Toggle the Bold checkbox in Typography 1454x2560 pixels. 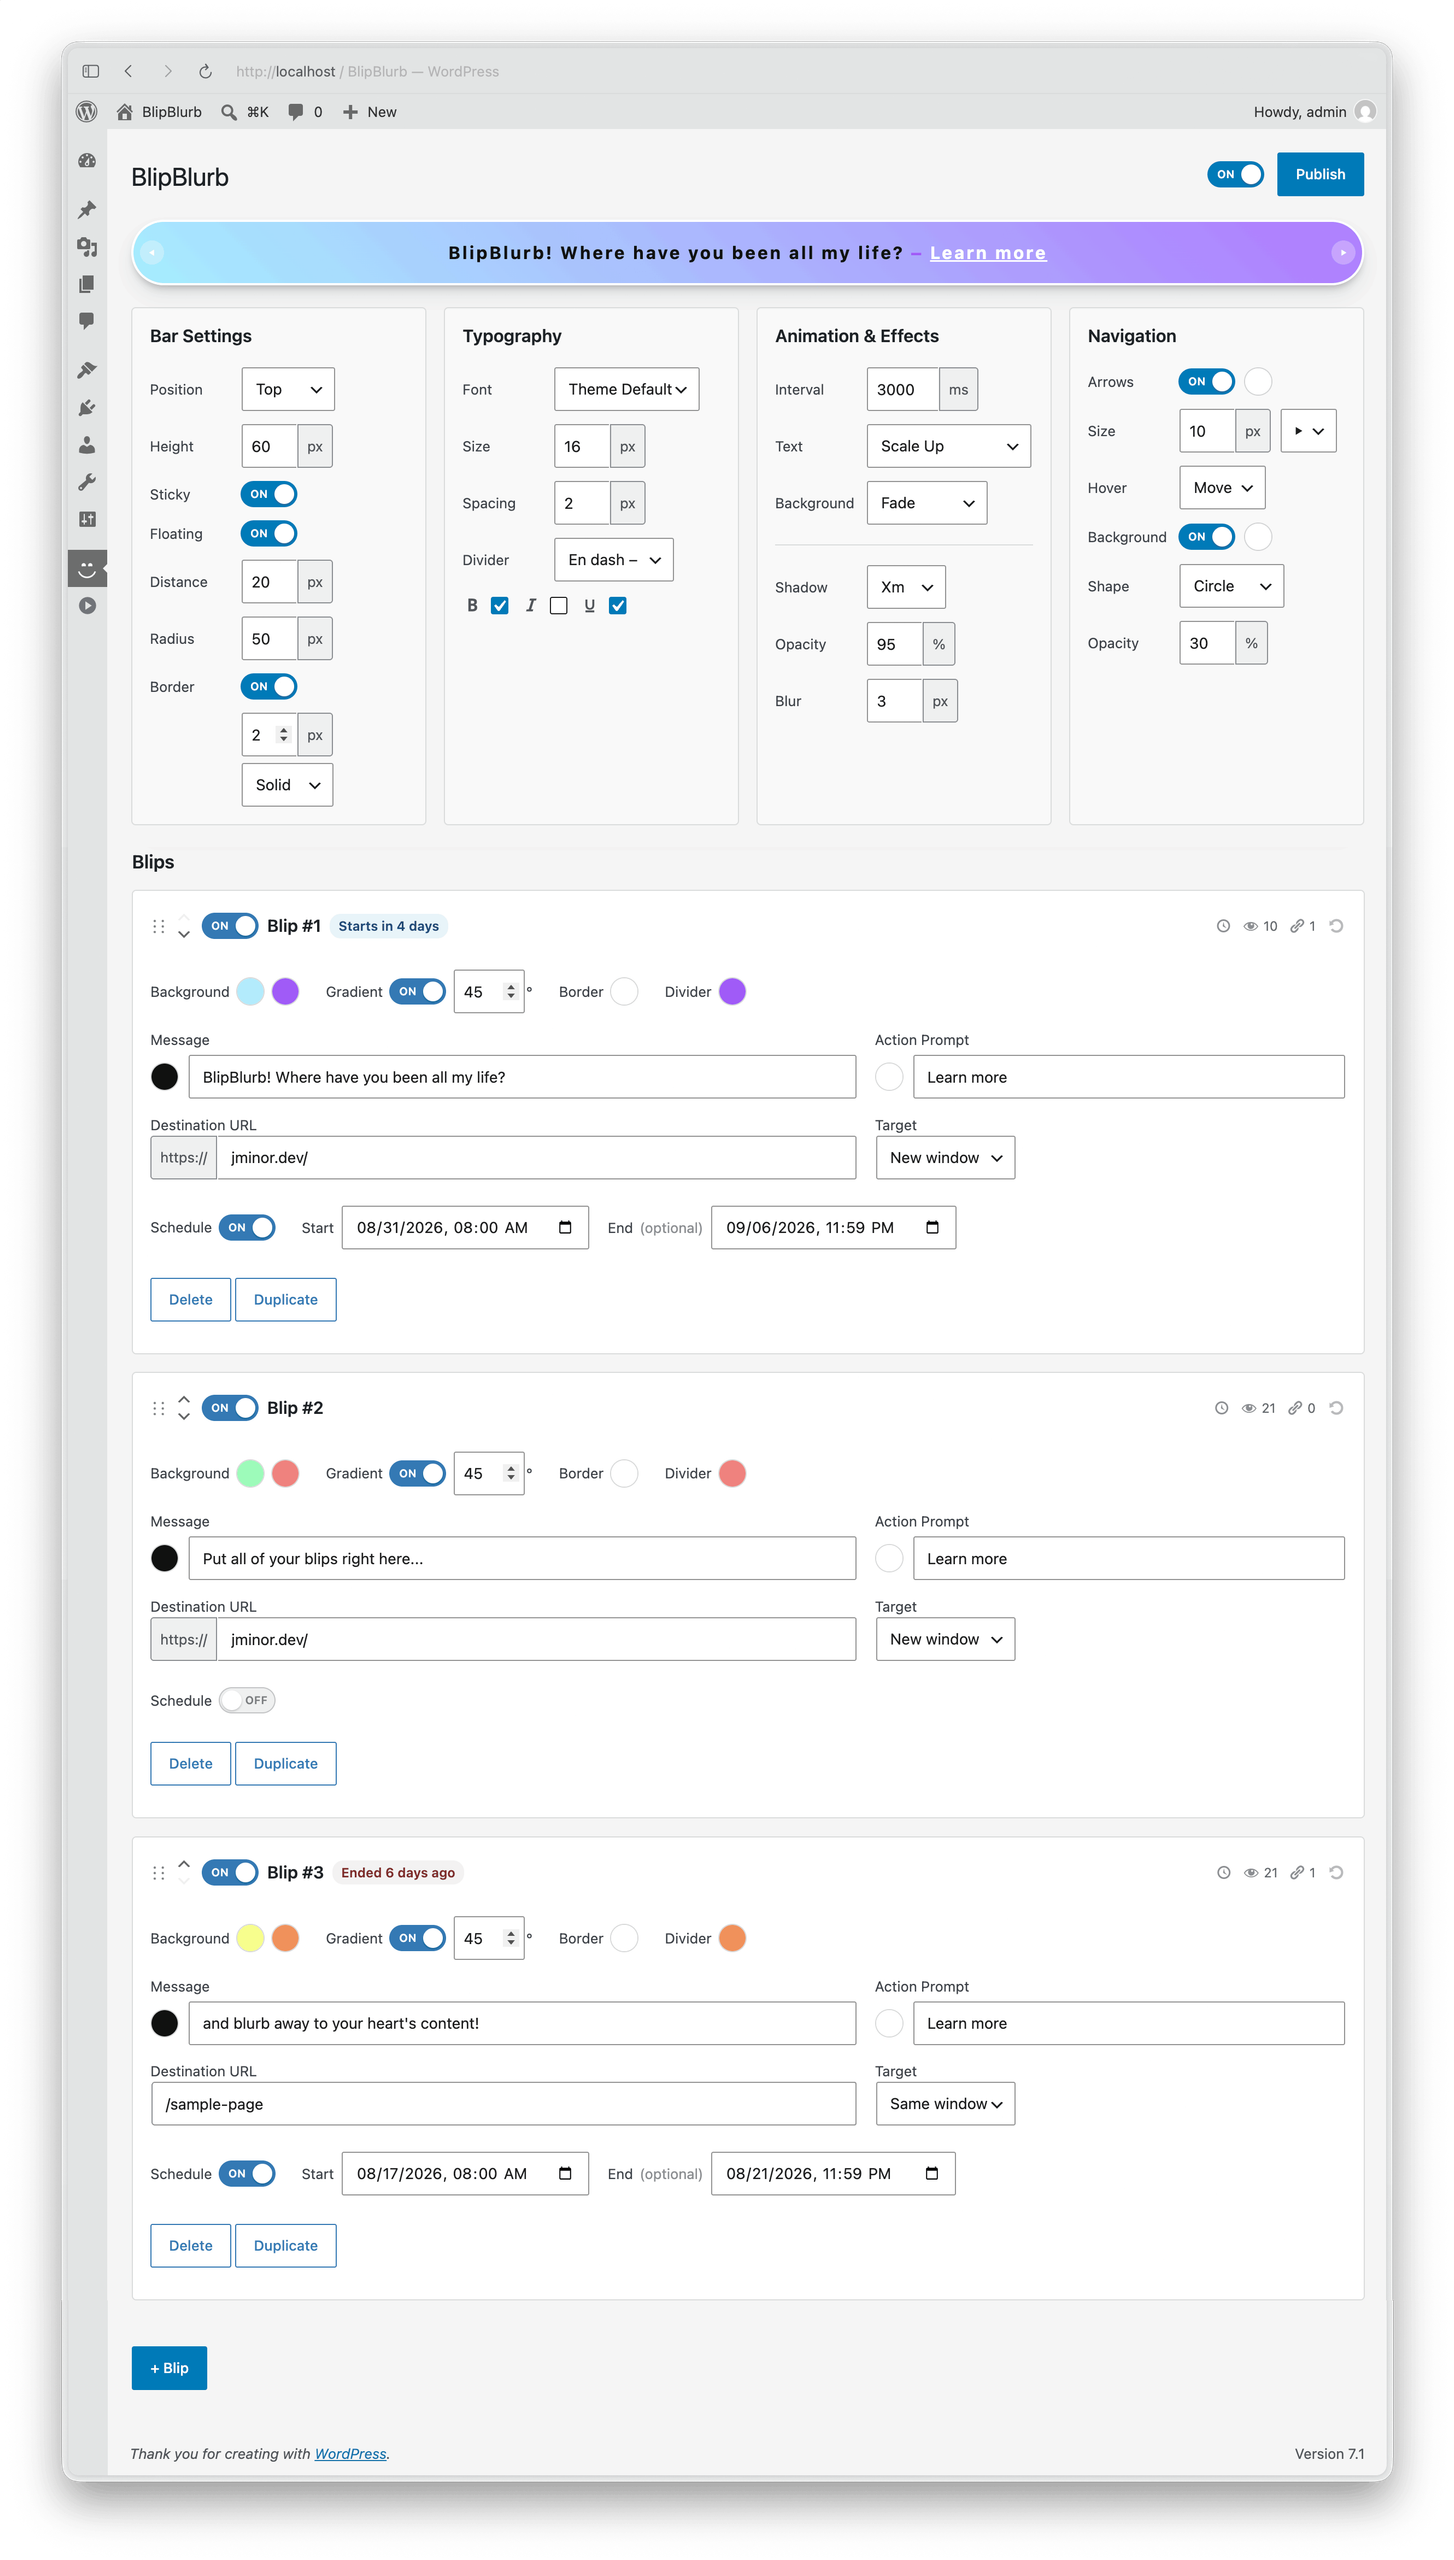tap(500, 606)
